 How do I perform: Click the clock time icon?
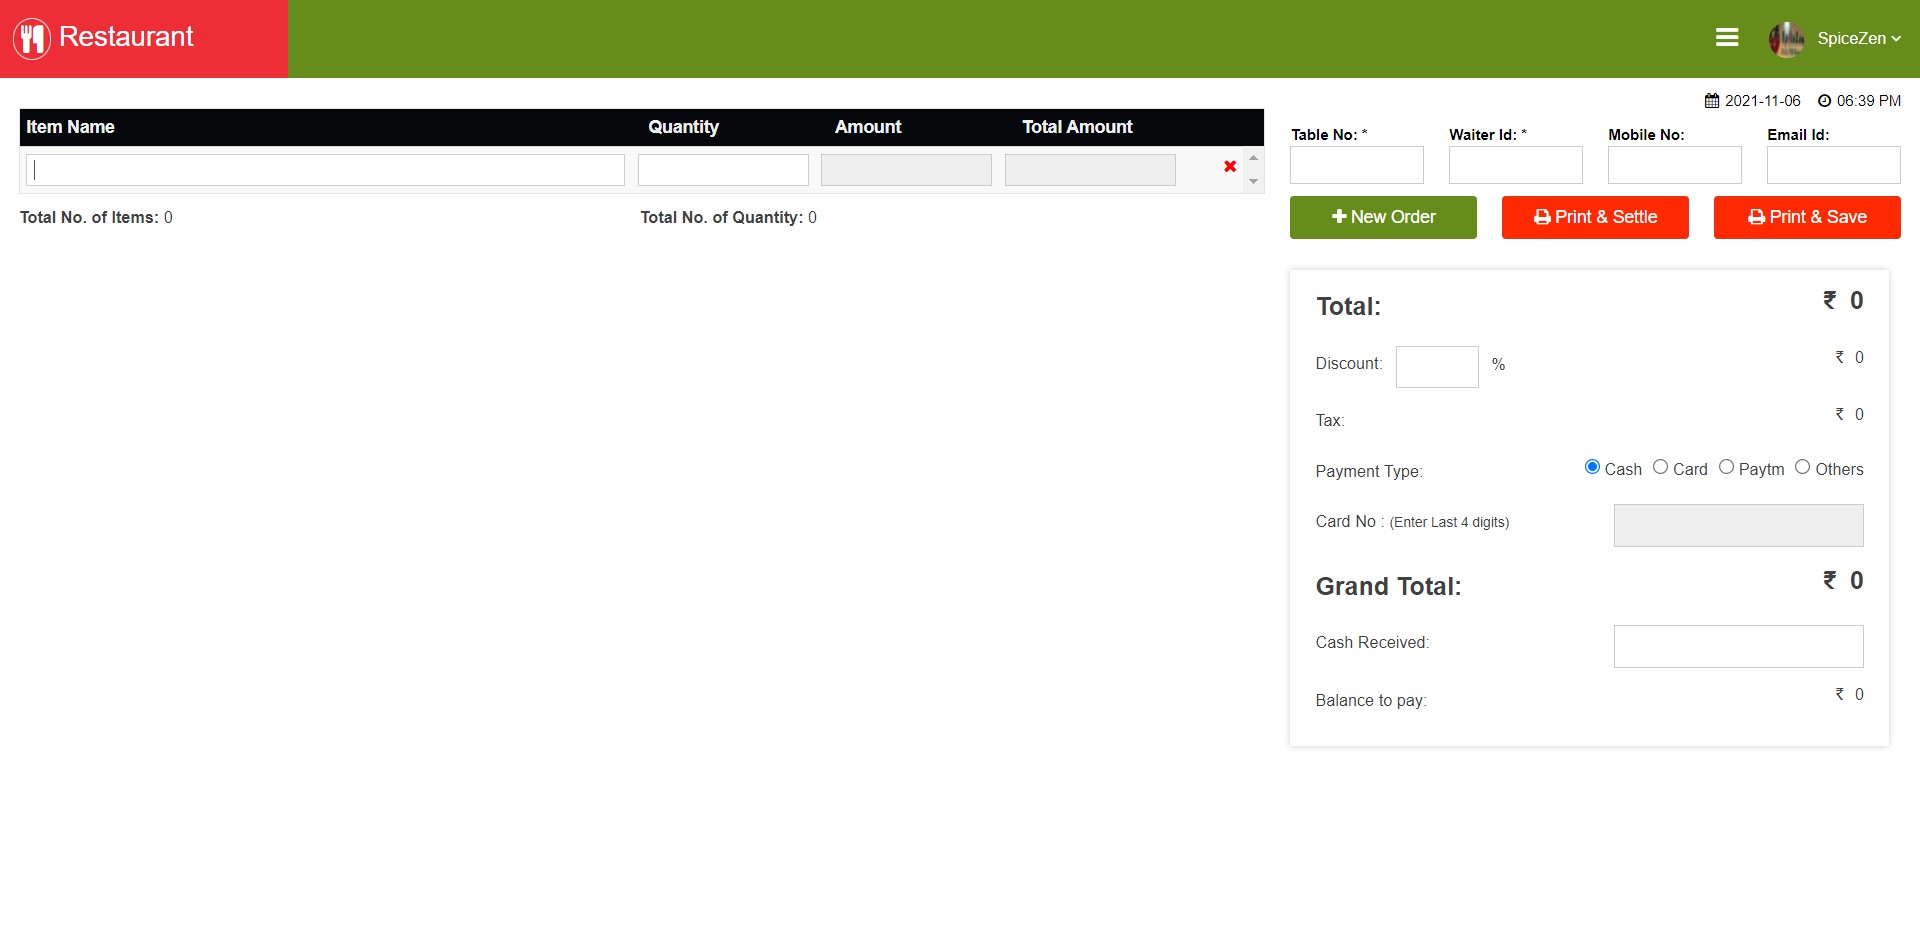(1824, 101)
